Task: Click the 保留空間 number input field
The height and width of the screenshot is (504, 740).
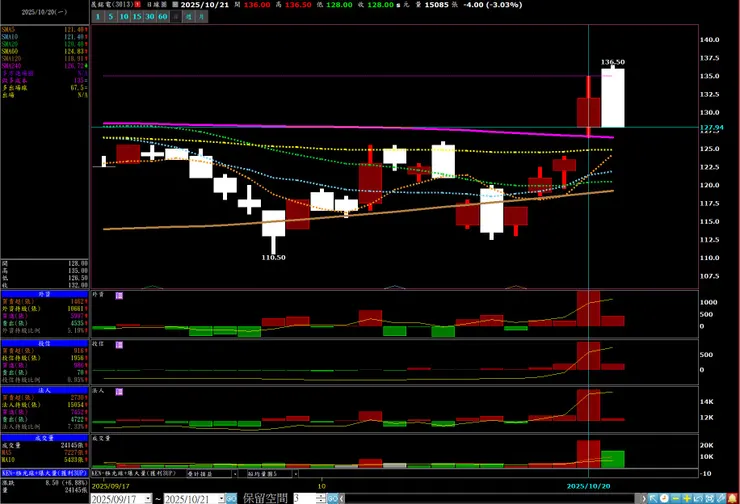Action: pyautogui.click(x=304, y=498)
